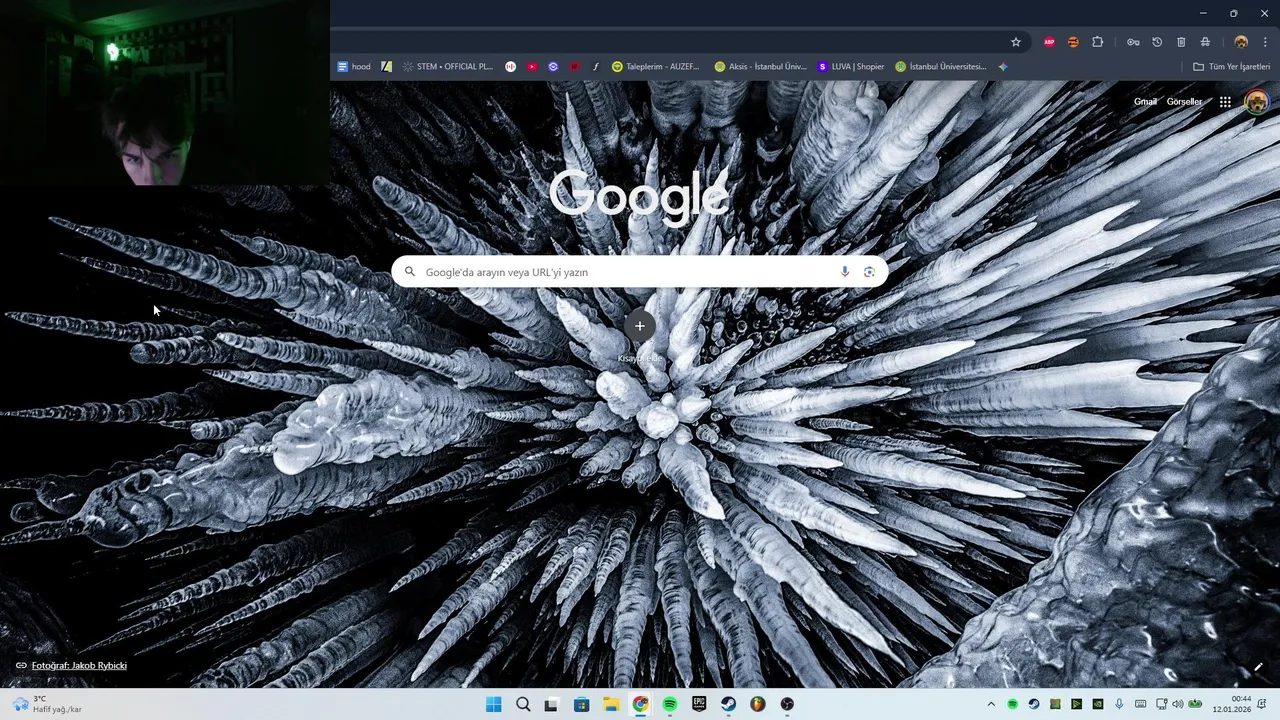Viewport: 1280px width, 720px height.
Task: Open OBS Studio from taskbar
Action: (x=787, y=704)
